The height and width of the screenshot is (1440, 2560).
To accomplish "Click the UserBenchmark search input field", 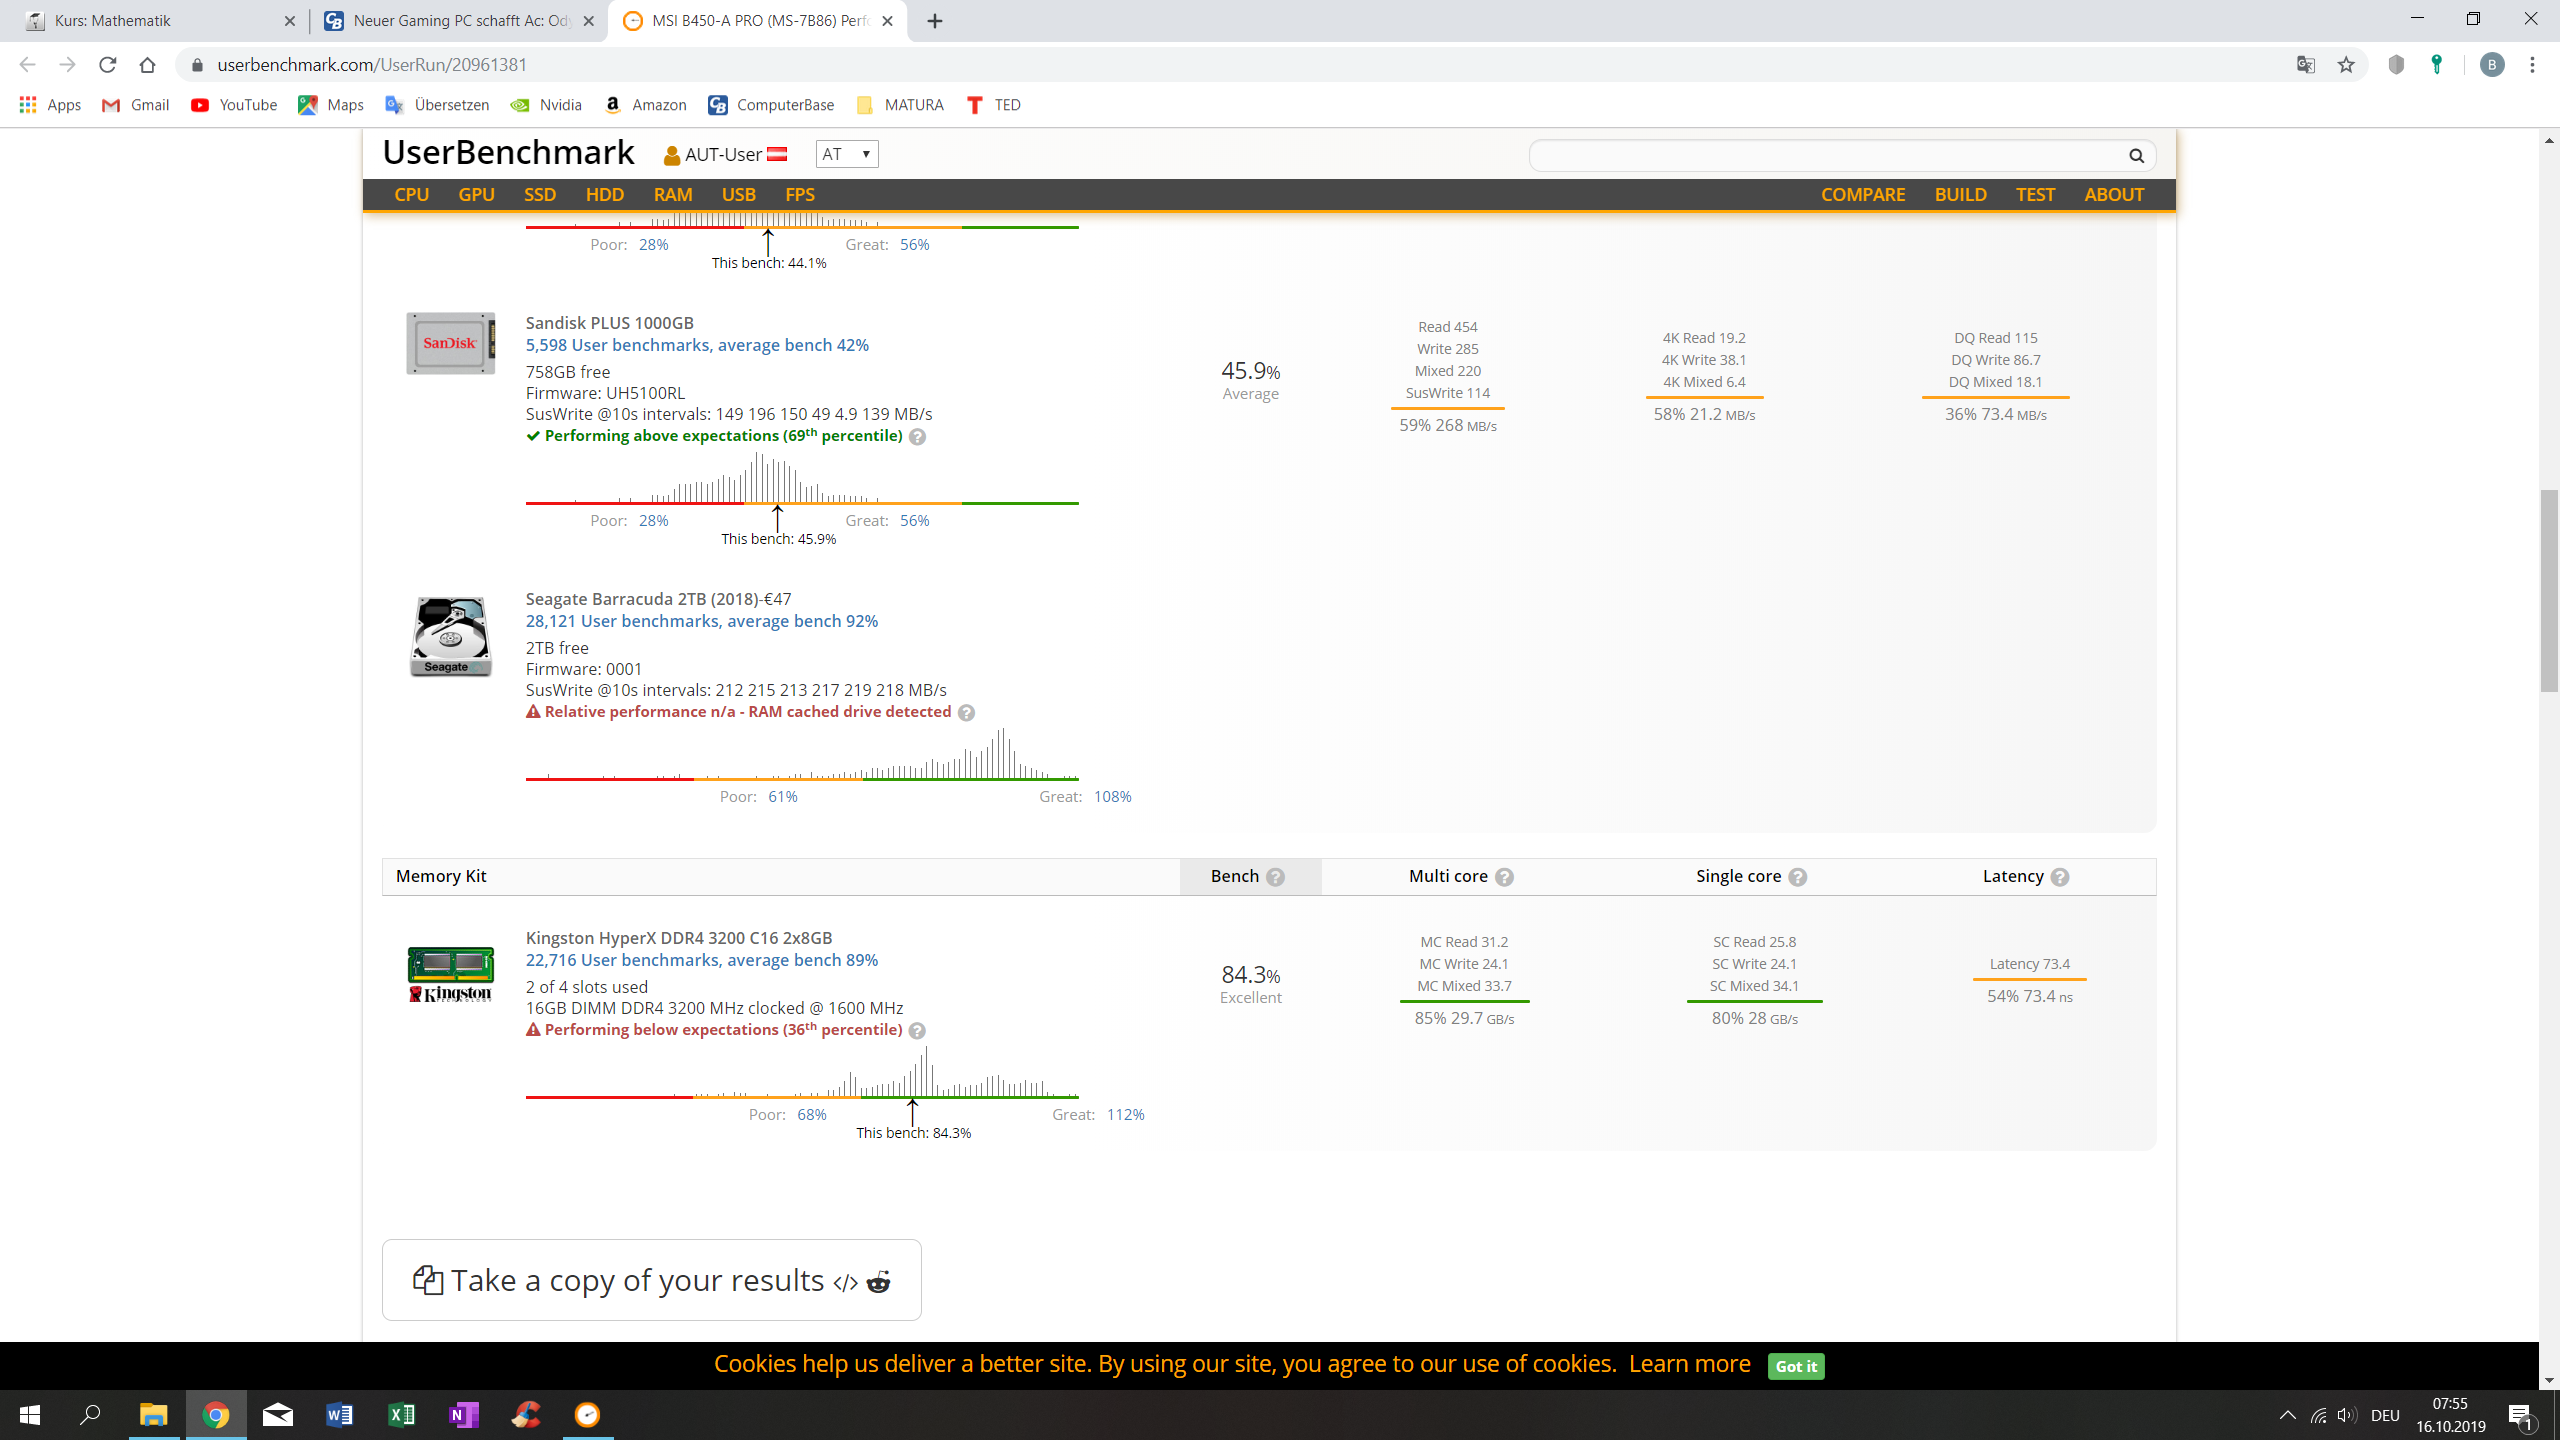I will pyautogui.click(x=1820, y=155).
